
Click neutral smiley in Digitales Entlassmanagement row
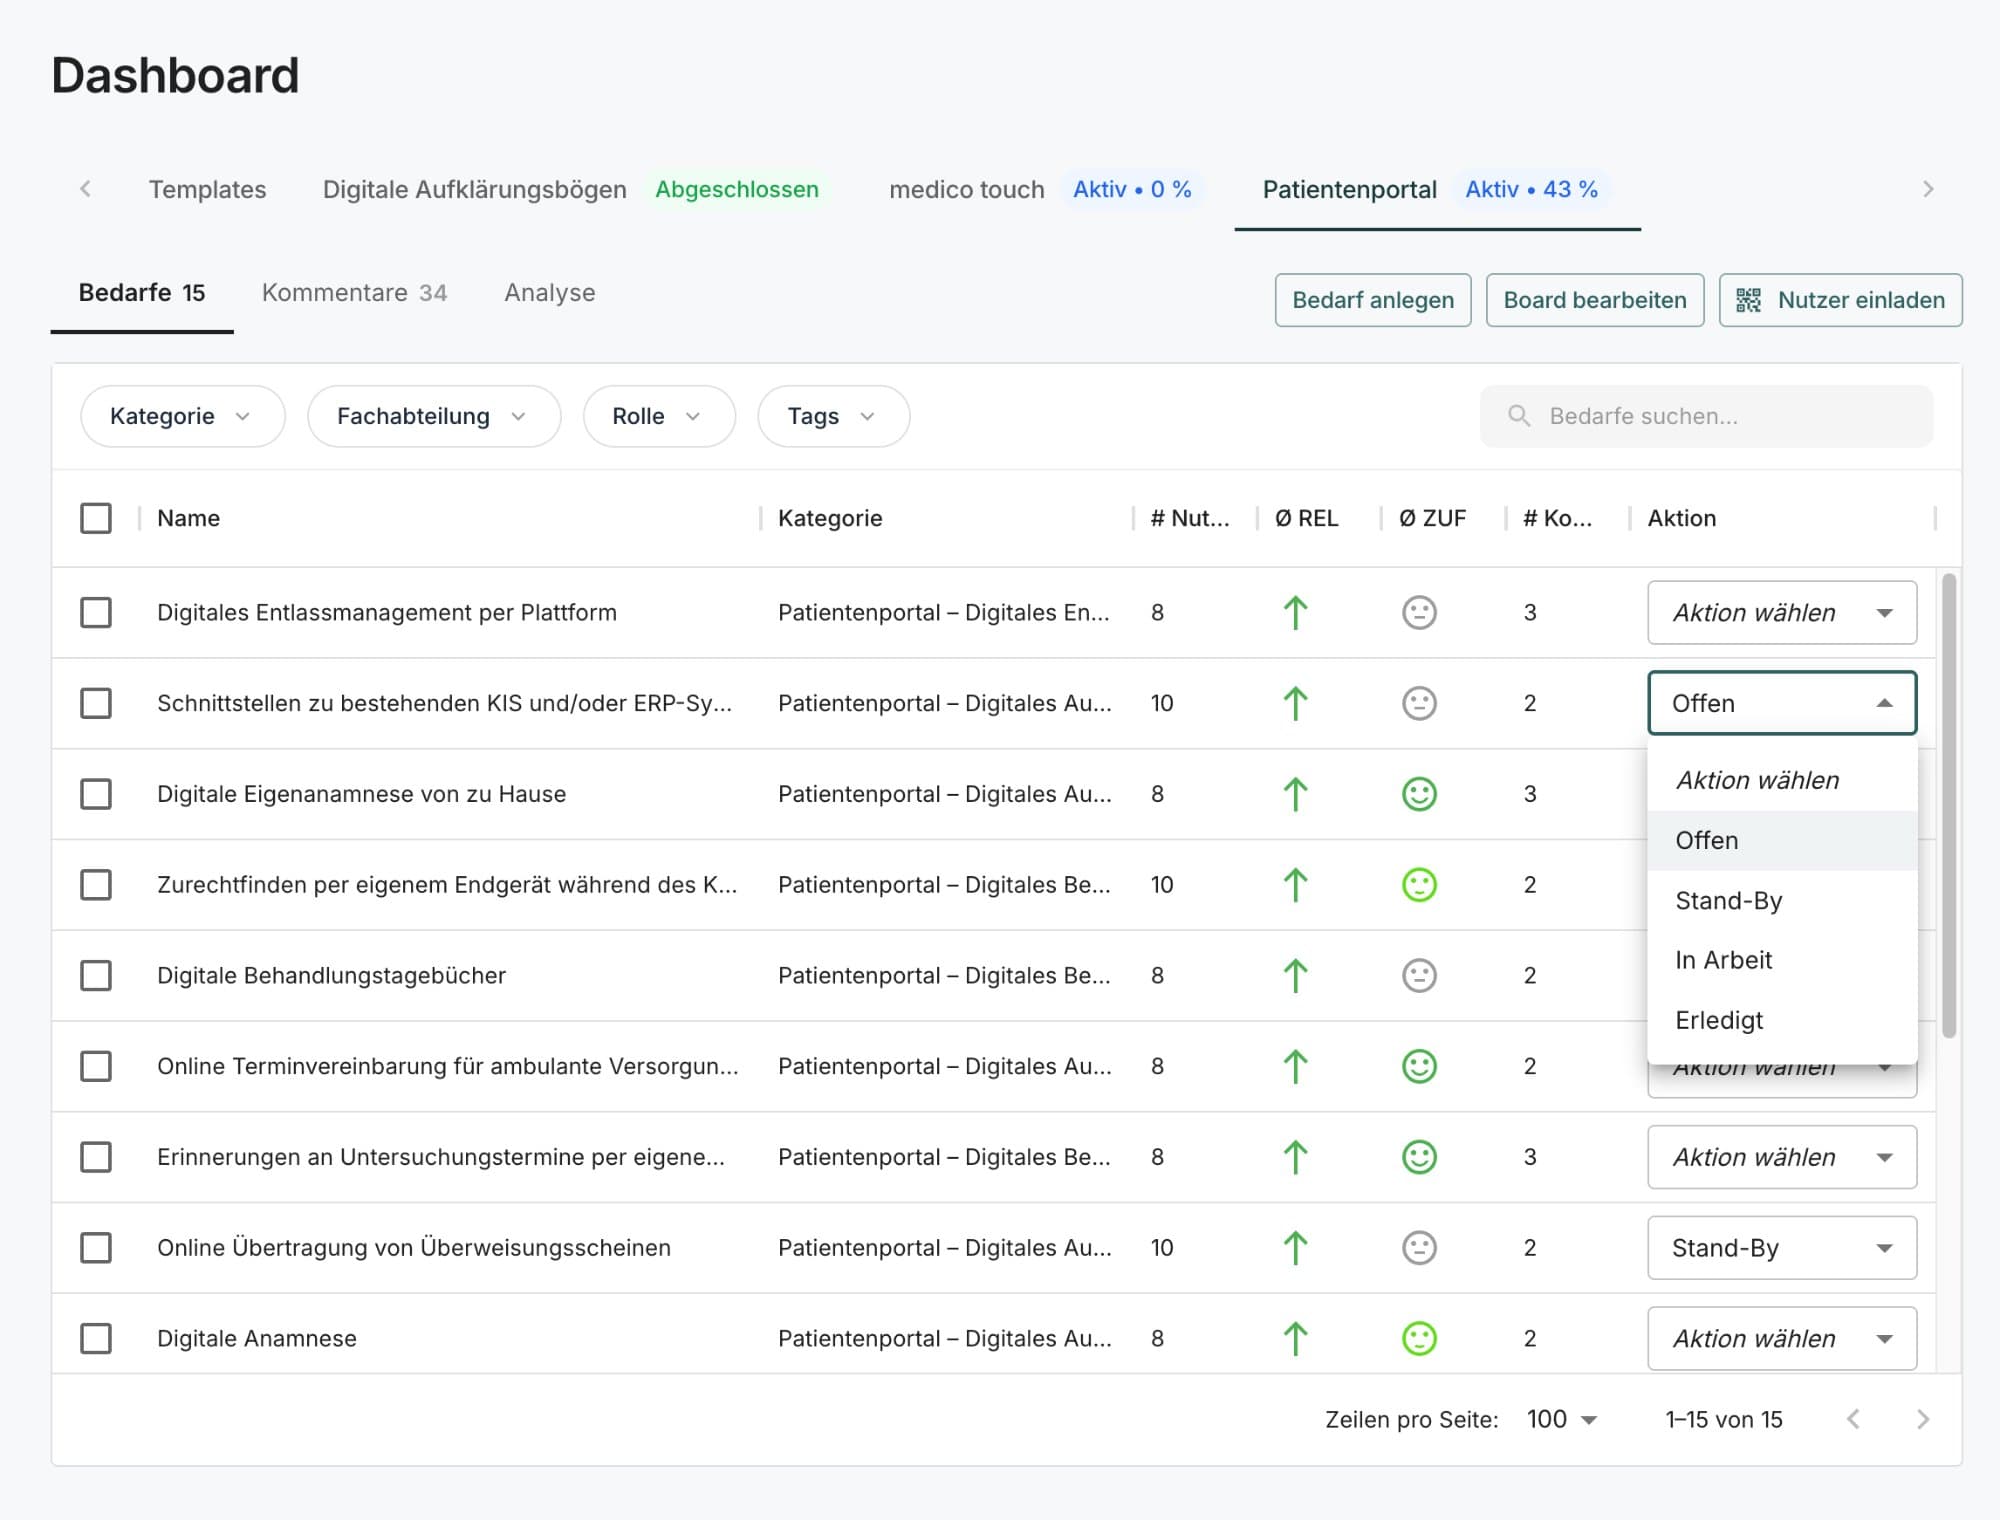[x=1419, y=612]
